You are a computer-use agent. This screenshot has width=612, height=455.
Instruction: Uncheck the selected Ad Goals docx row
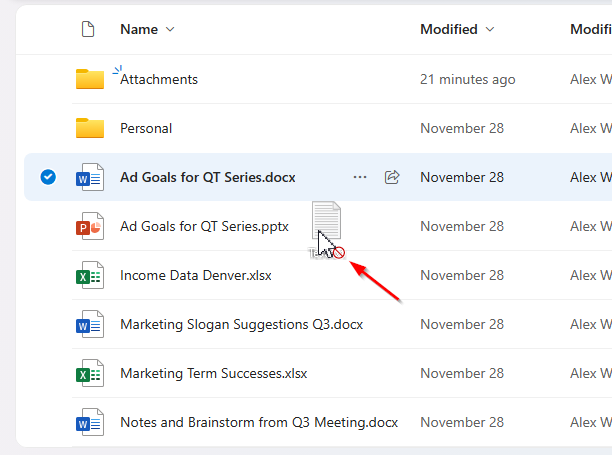[47, 177]
